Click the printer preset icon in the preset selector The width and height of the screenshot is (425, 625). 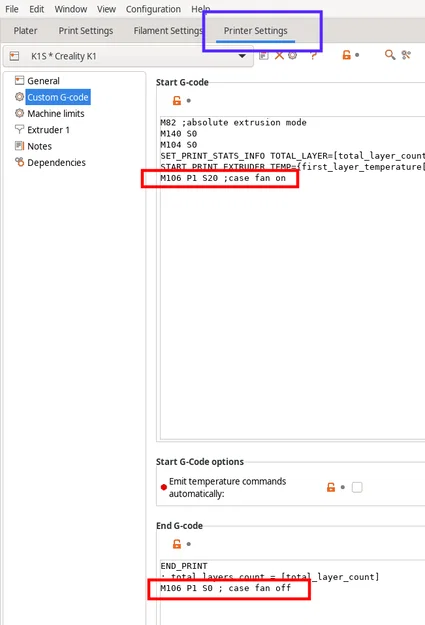(14, 56)
